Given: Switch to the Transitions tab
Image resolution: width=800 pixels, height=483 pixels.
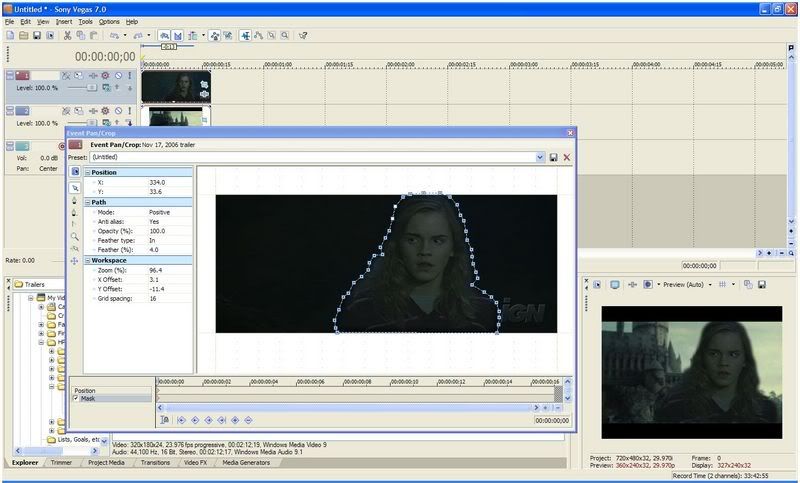Looking at the screenshot, I should click(x=155, y=463).
